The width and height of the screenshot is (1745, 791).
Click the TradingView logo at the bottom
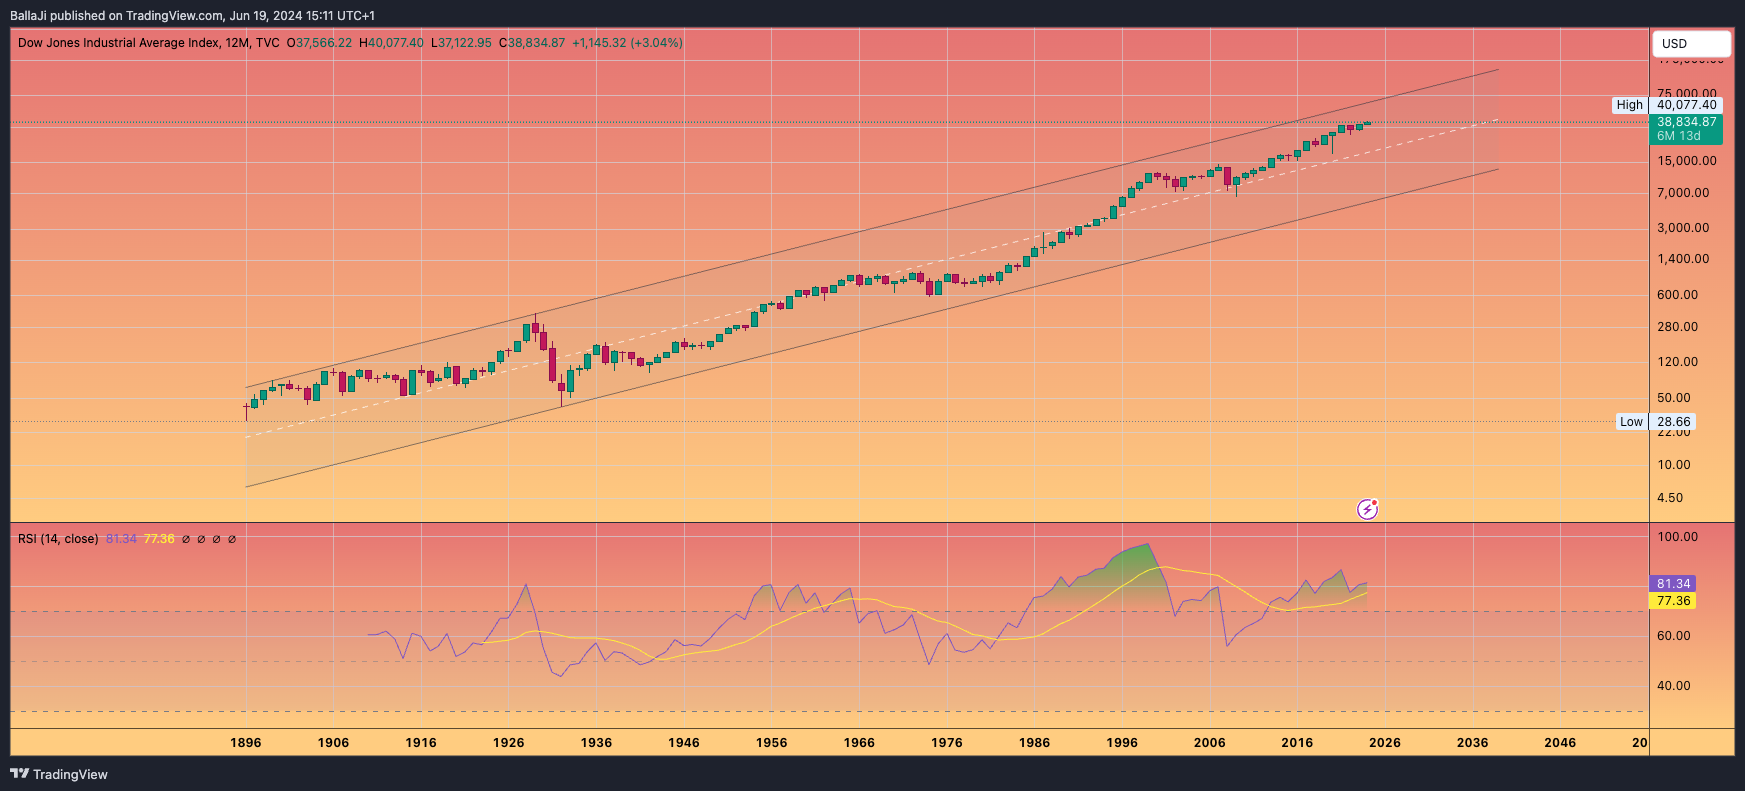[59, 774]
